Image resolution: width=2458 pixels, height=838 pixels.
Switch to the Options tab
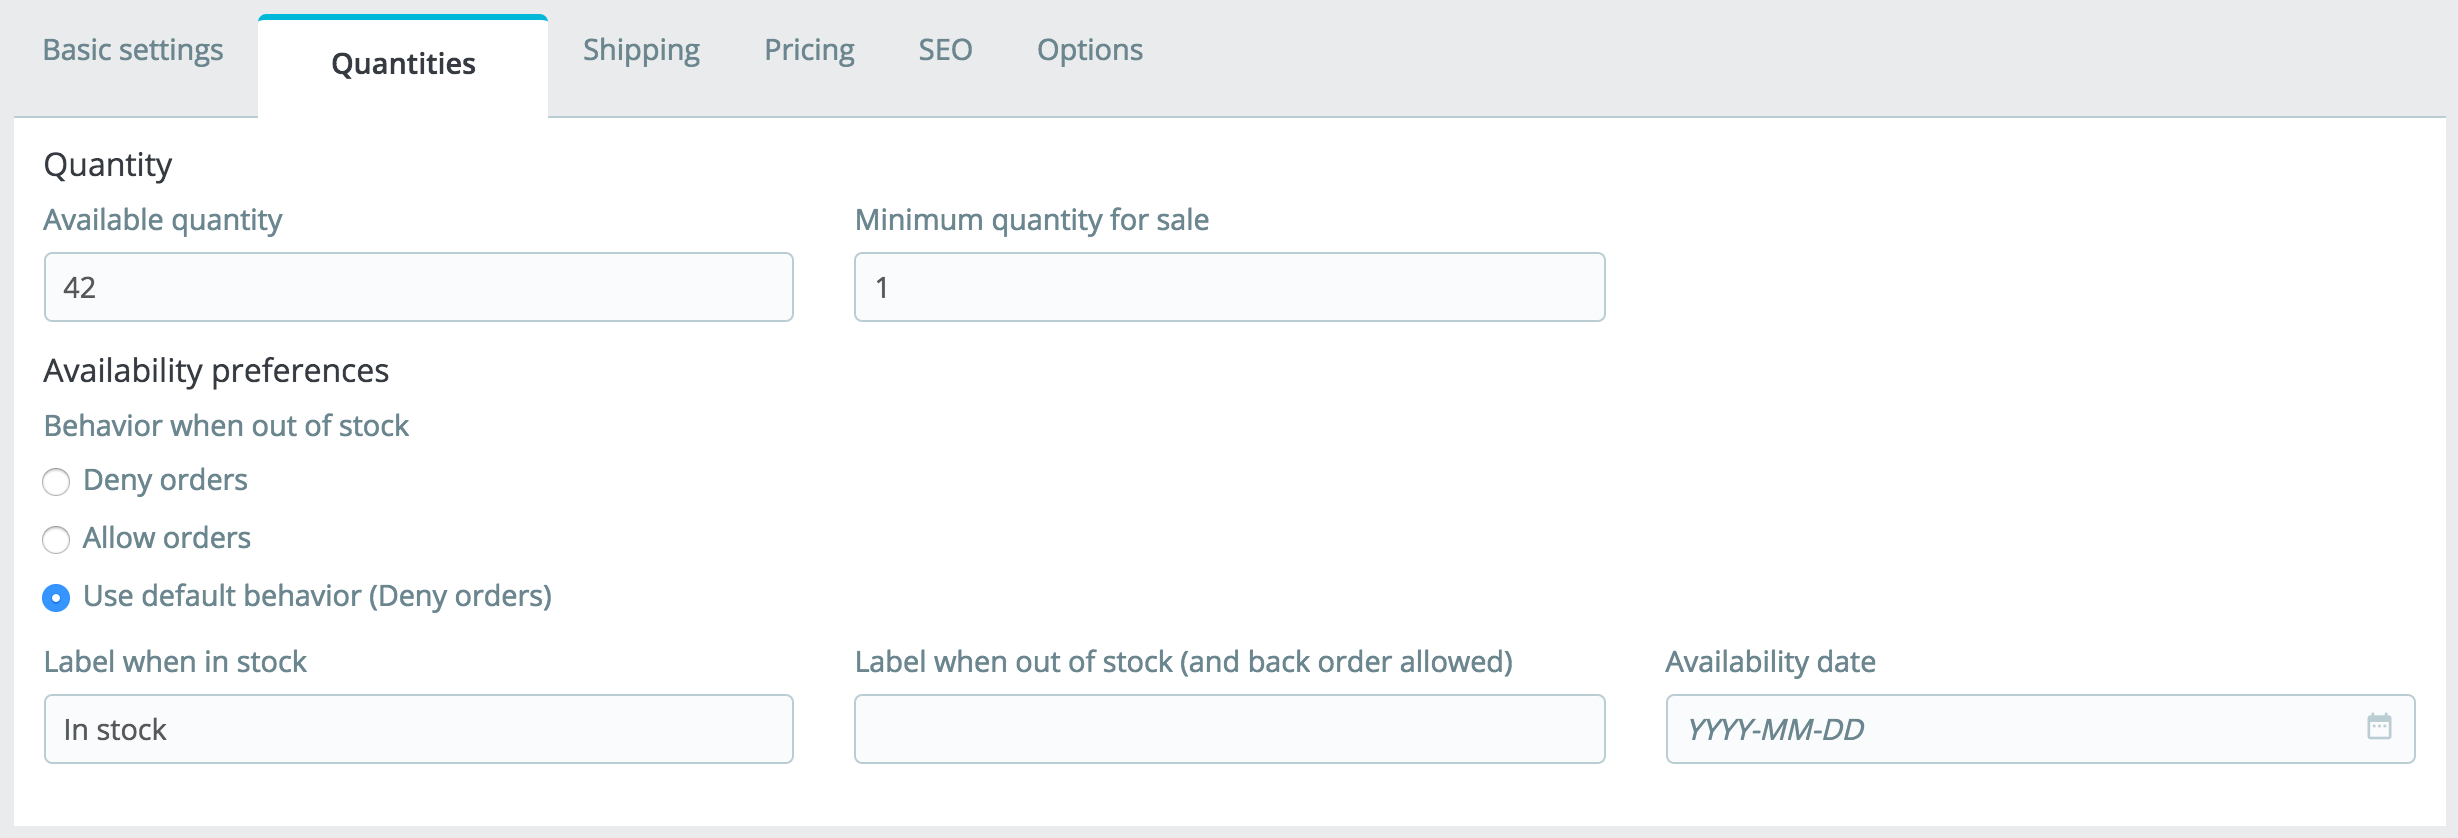tap(1089, 50)
